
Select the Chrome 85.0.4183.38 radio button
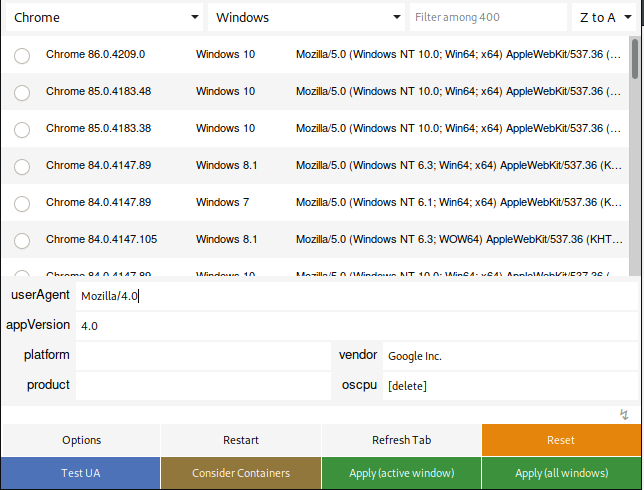pyautogui.click(x=22, y=130)
